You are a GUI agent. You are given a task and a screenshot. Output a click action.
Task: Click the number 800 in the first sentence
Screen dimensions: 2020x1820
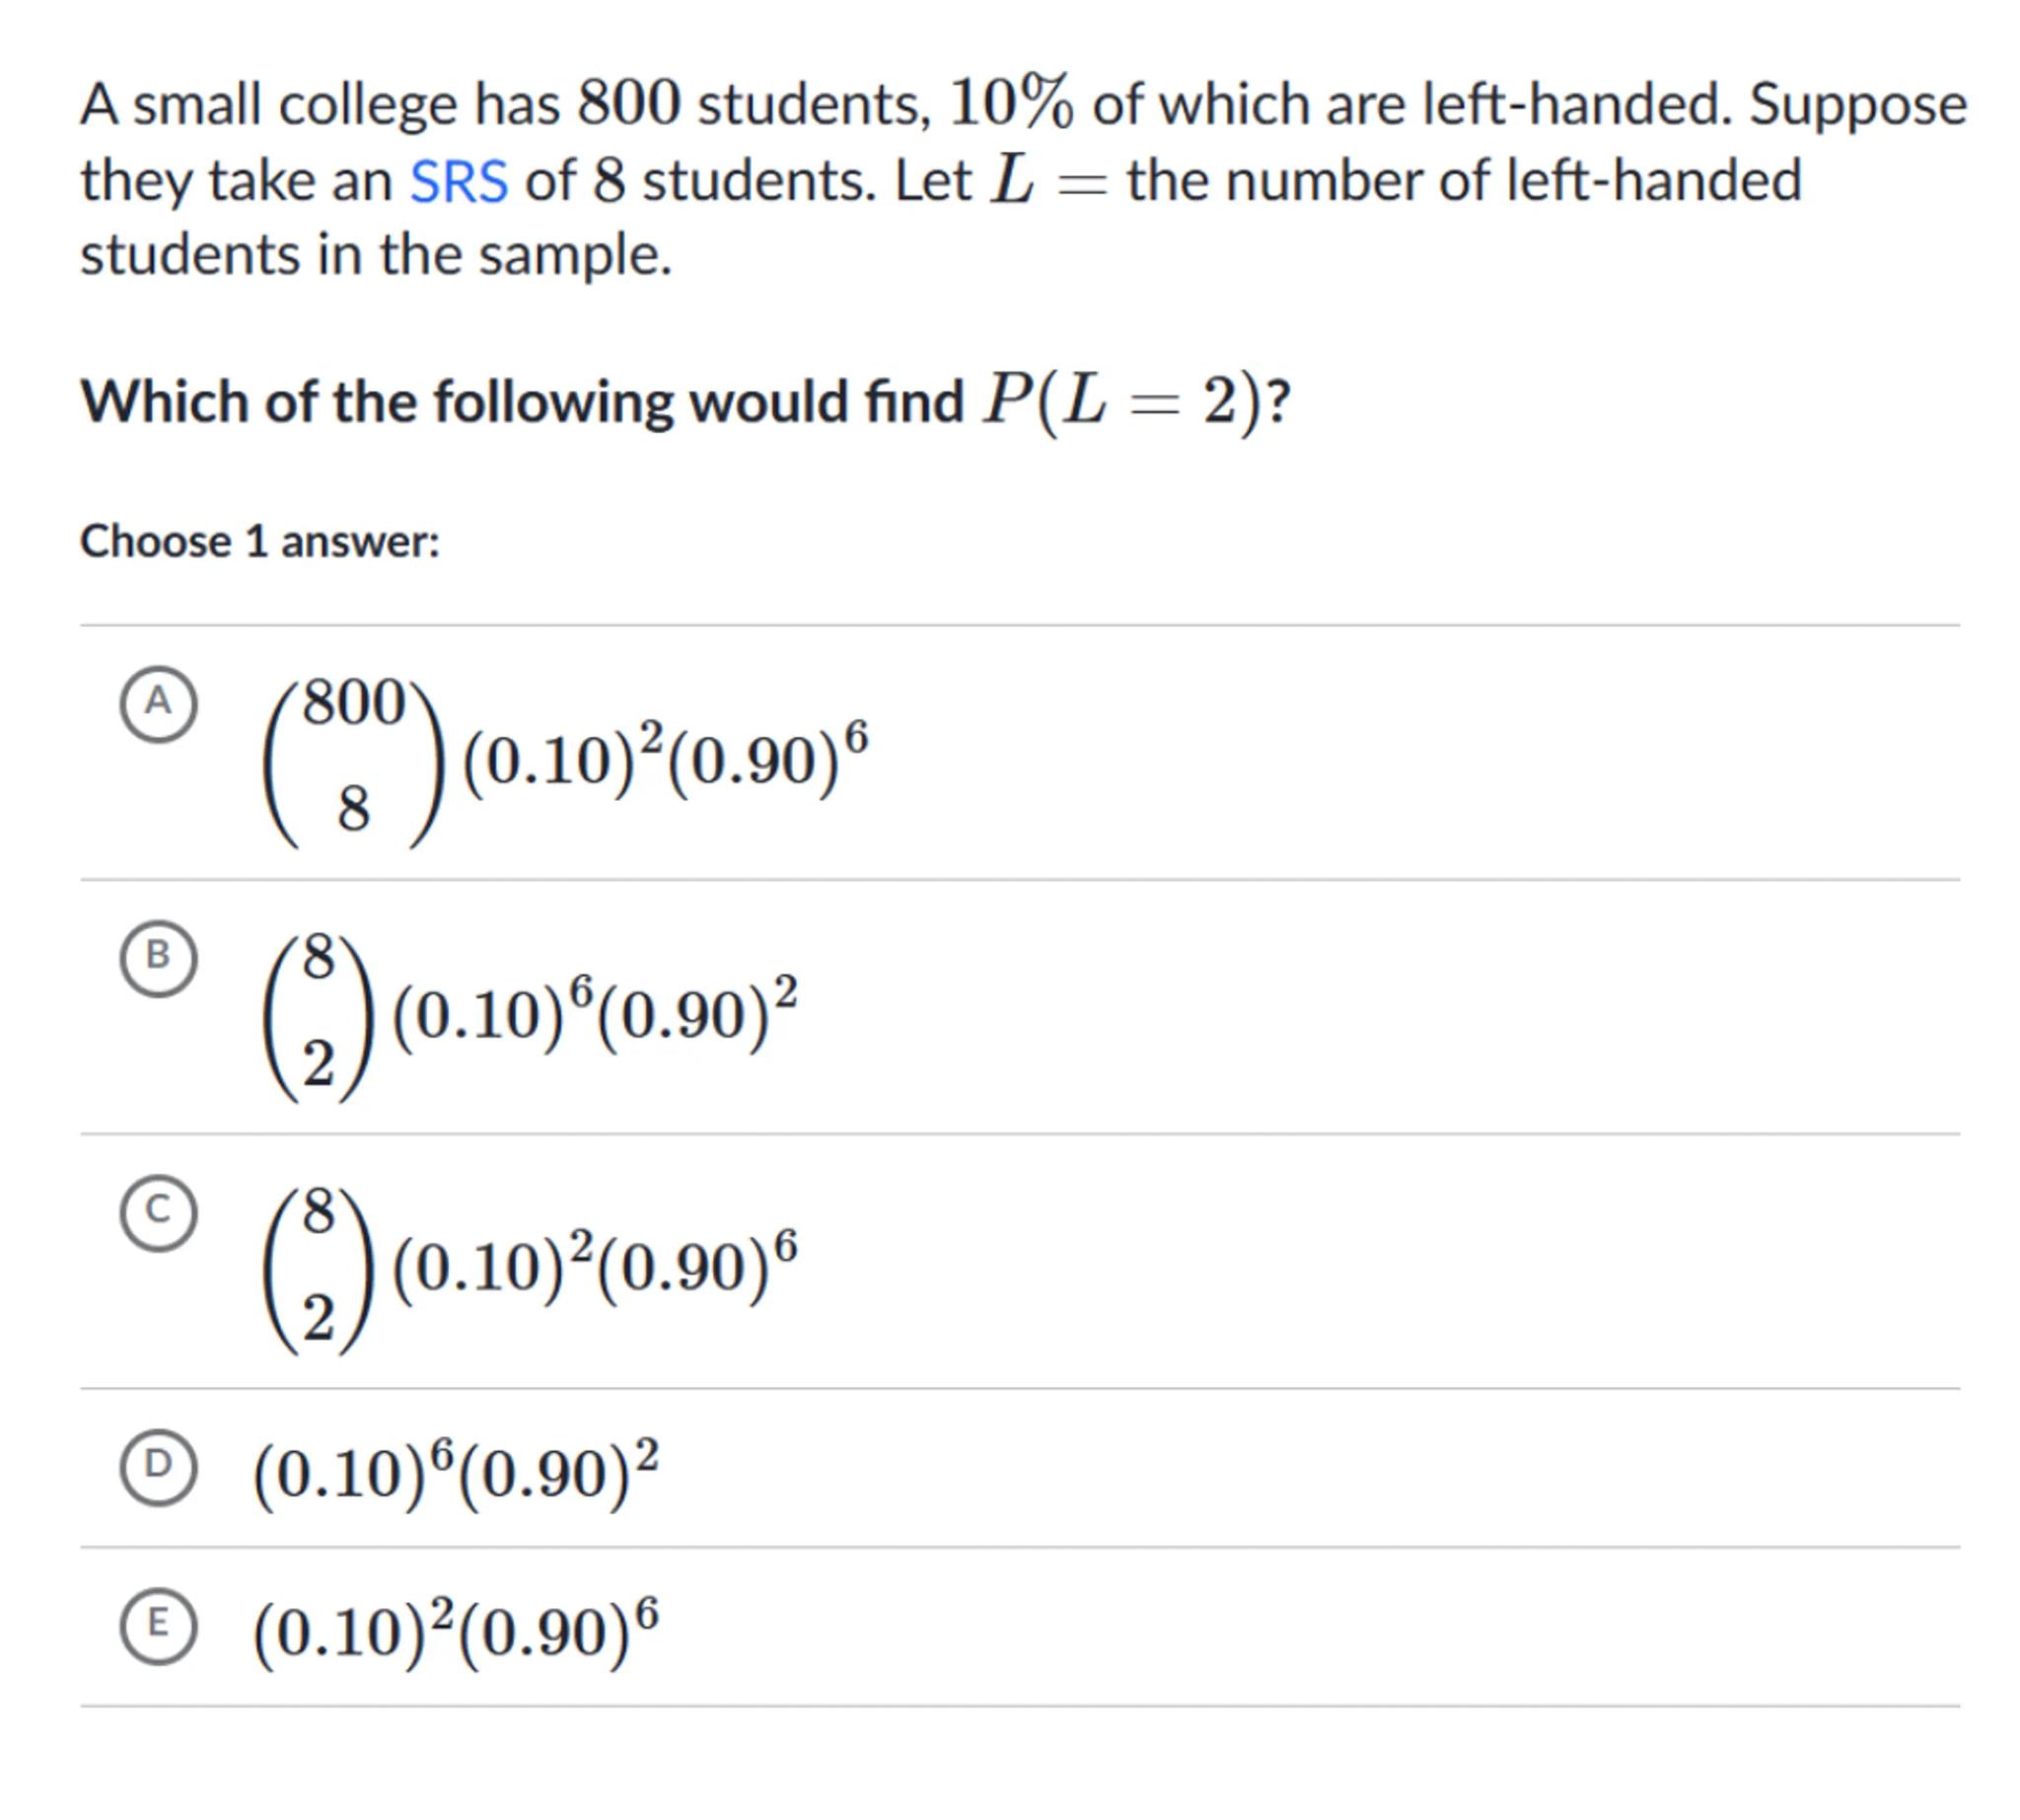coord(629,104)
